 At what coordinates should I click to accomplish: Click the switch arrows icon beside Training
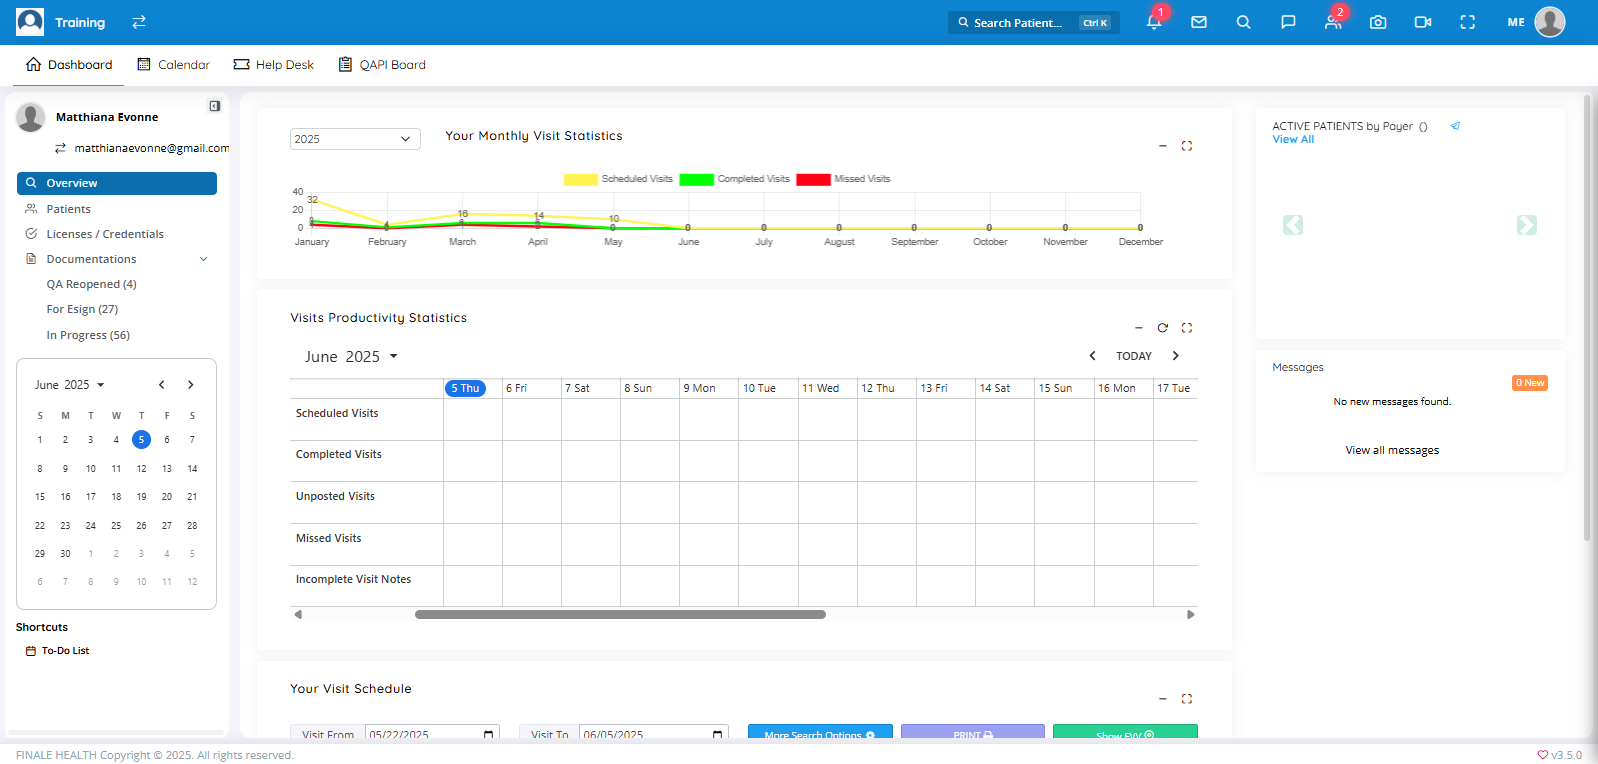tap(139, 22)
